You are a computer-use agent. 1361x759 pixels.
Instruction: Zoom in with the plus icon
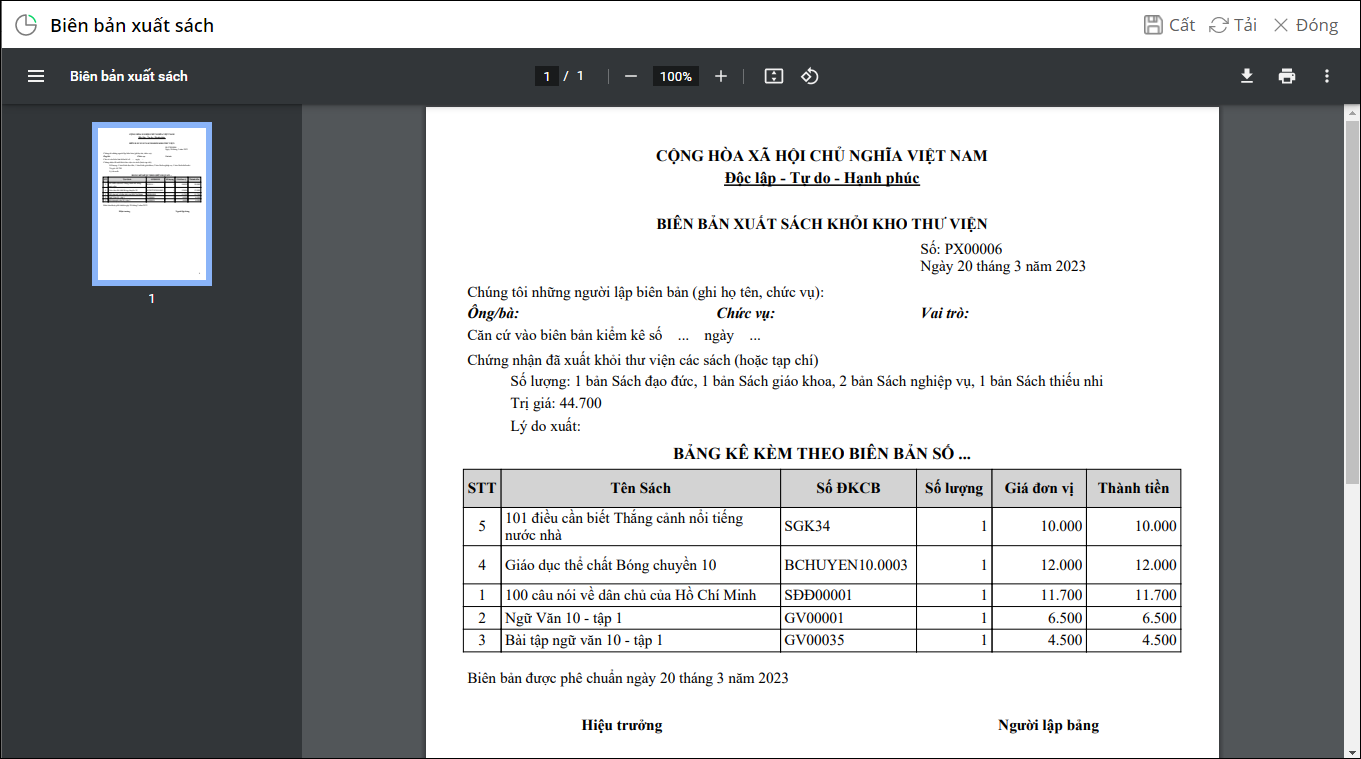coord(721,76)
